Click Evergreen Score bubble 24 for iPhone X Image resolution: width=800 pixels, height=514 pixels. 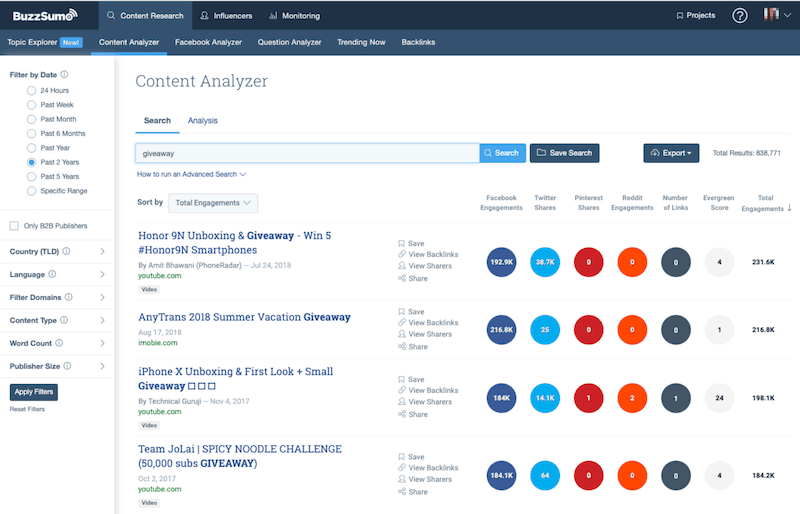coord(719,398)
